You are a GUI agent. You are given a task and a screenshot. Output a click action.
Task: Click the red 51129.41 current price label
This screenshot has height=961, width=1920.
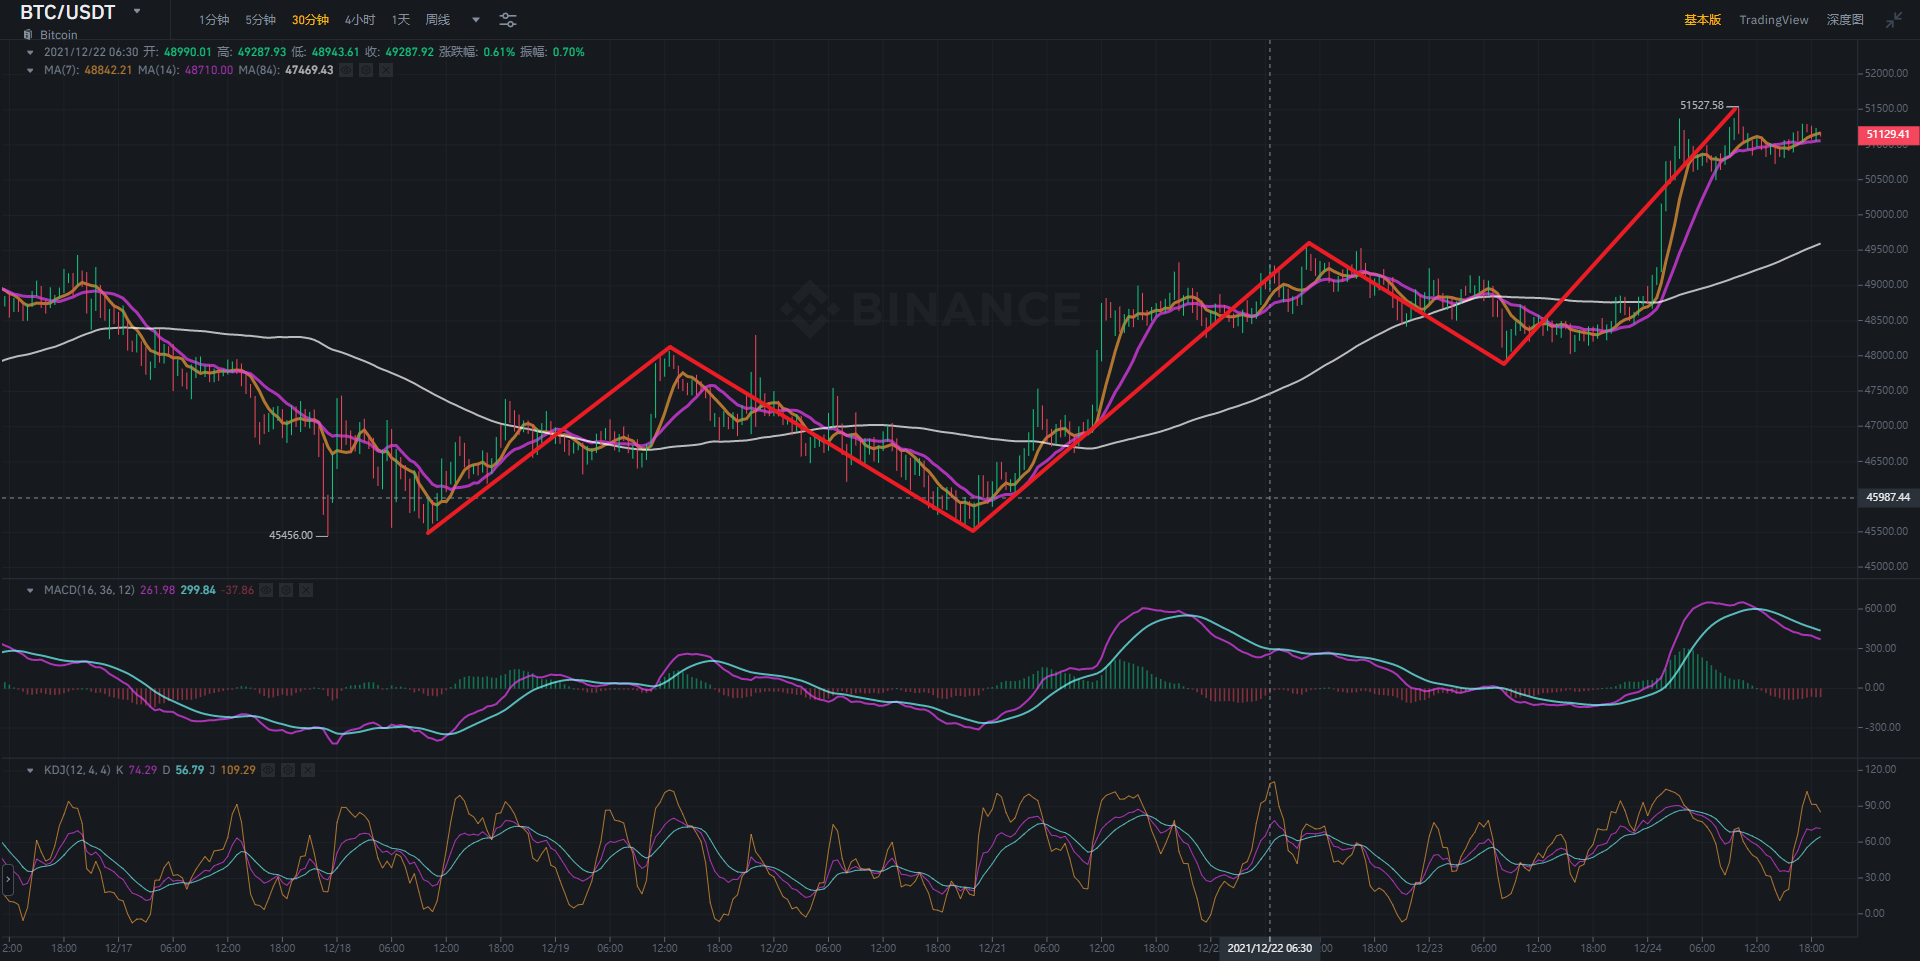coord(1887,134)
